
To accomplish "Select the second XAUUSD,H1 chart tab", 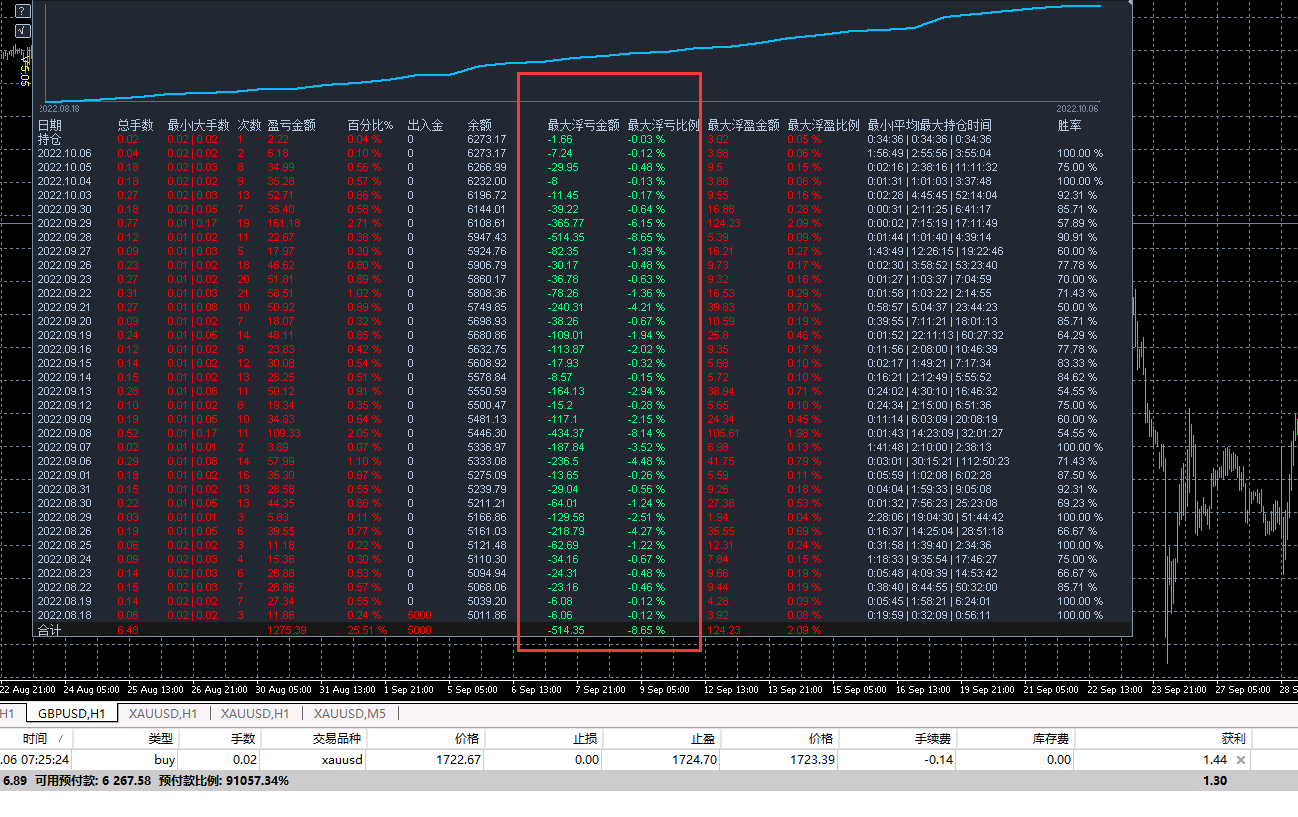I will coord(255,713).
